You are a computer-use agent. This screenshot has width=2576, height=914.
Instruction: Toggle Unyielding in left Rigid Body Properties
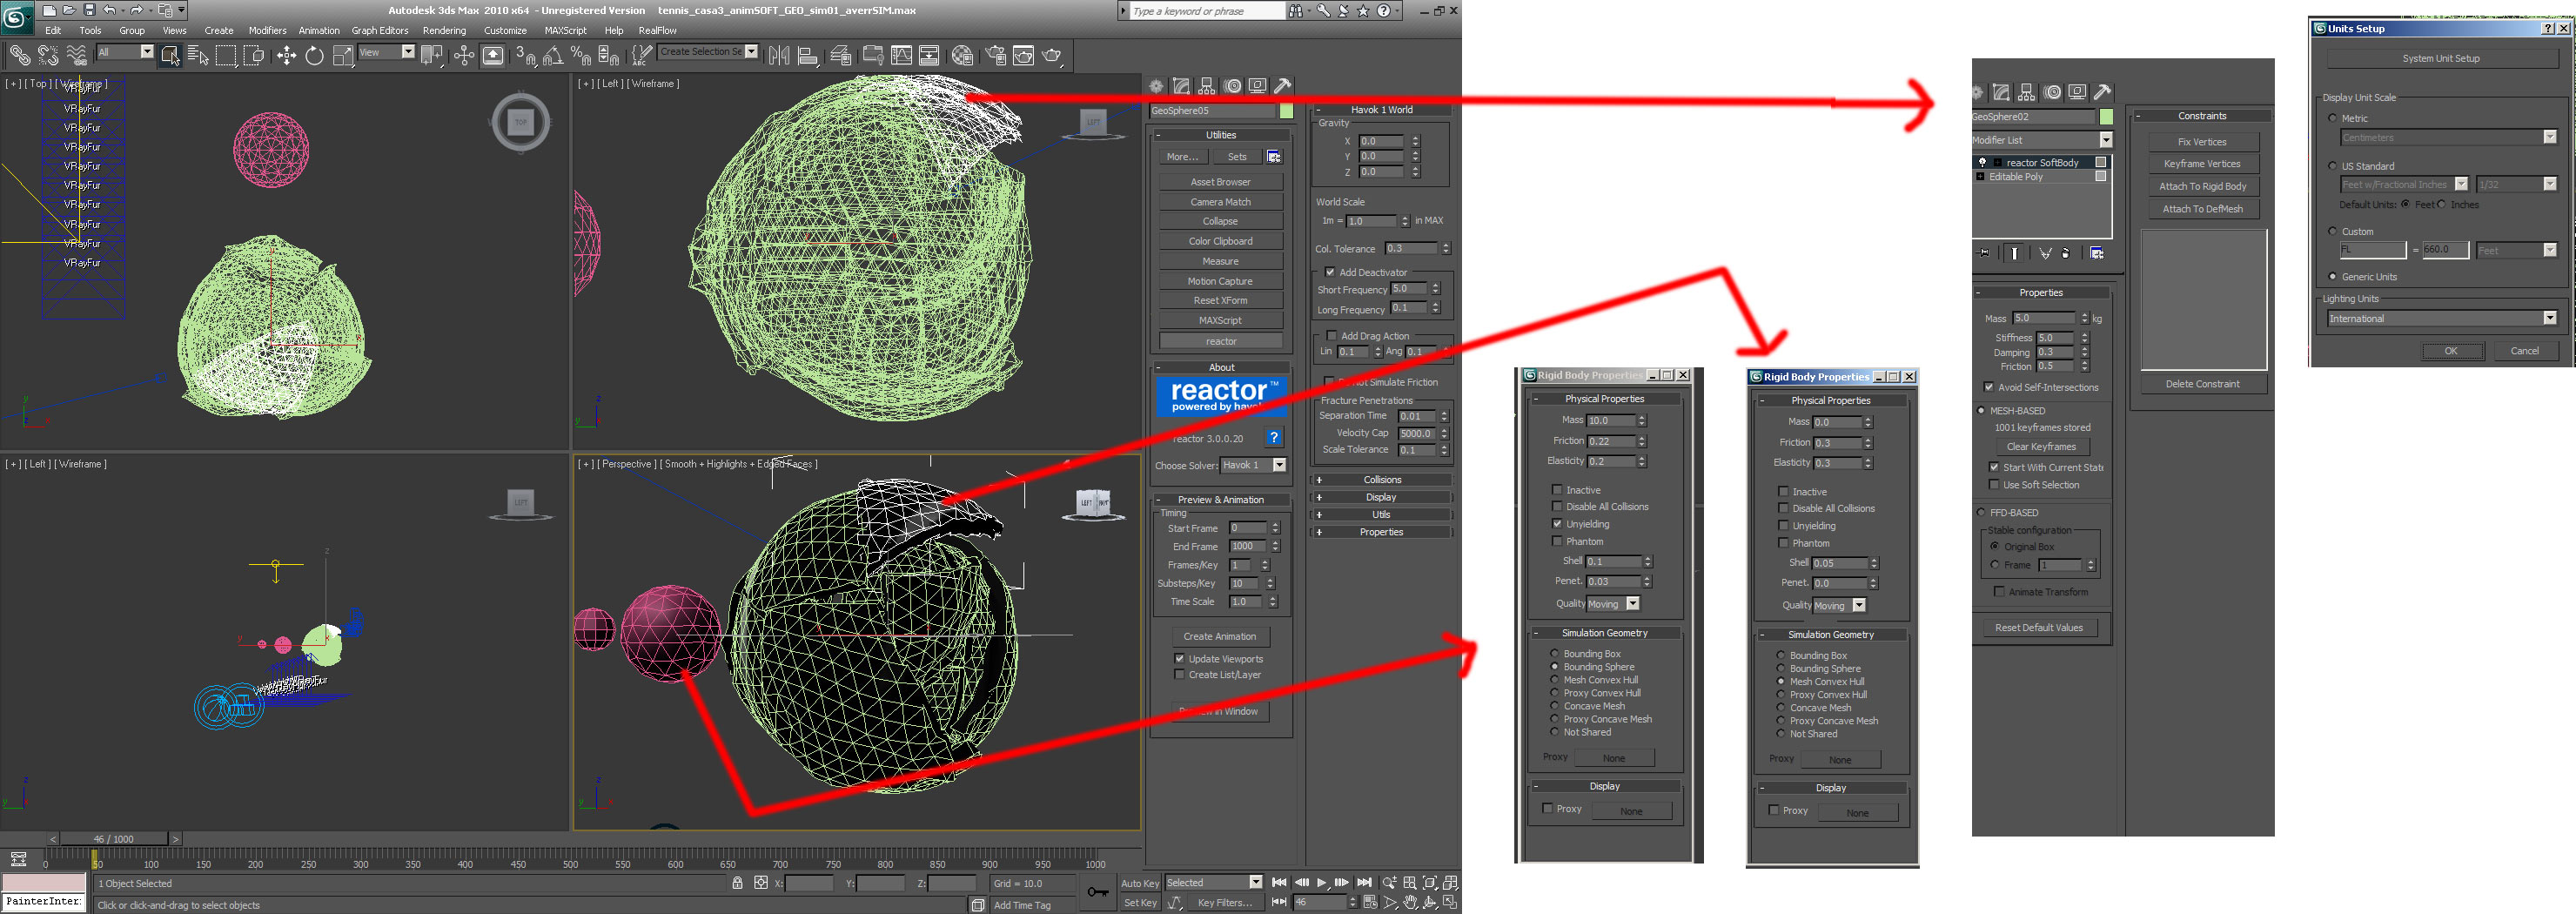point(1557,524)
